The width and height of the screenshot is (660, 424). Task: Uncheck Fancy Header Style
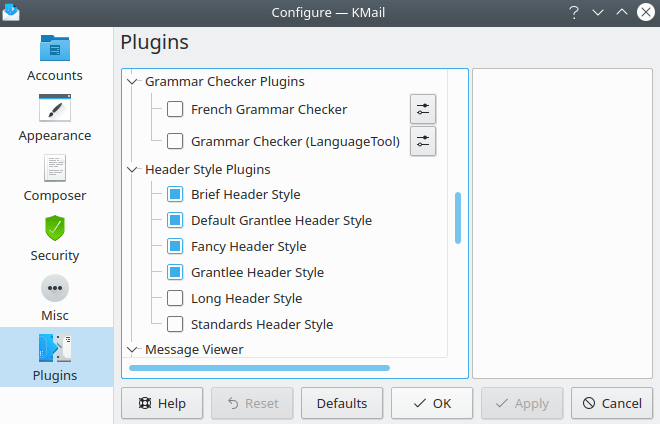pos(175,246)
